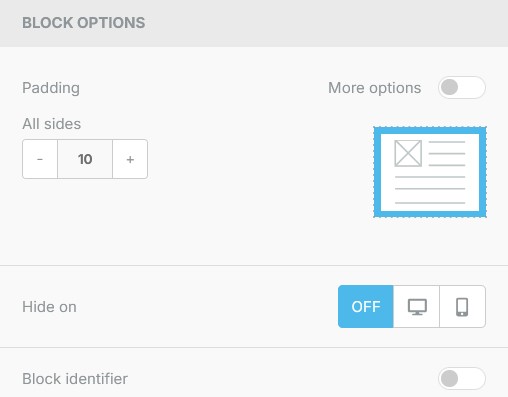The height and width of the screenshot is (397, 508).
Task: Click the Padding label
Action: [51, 88]
